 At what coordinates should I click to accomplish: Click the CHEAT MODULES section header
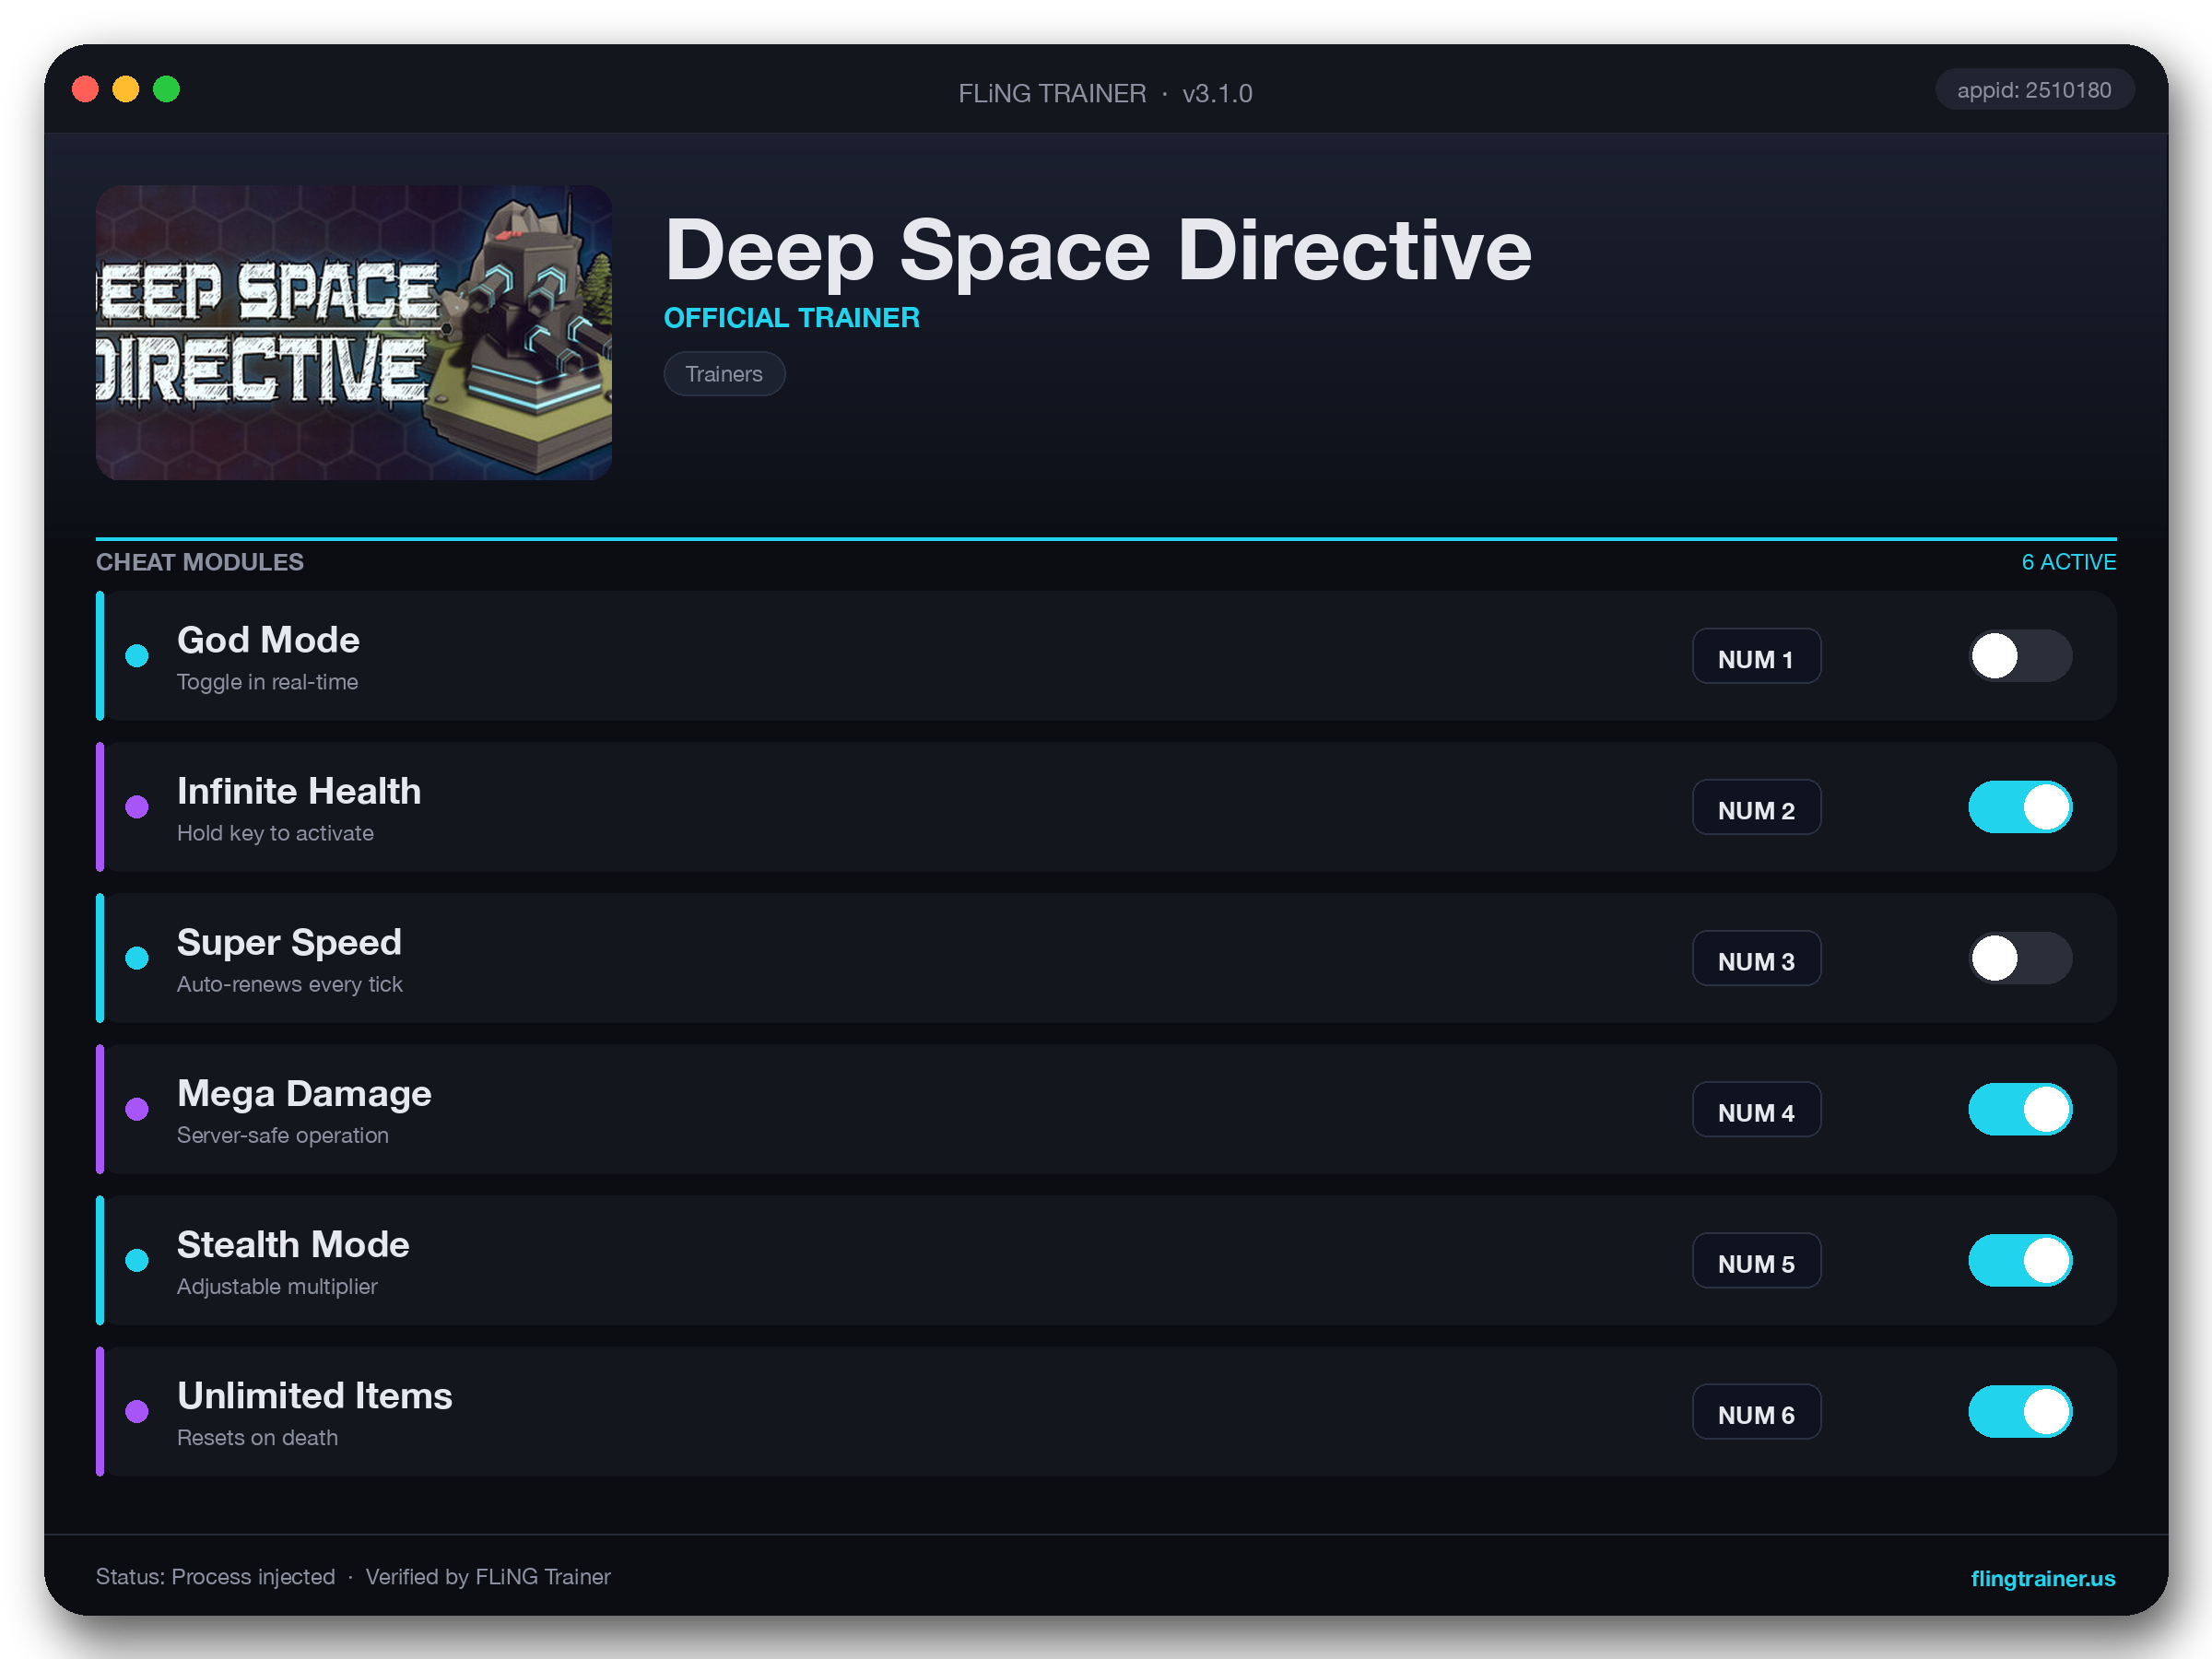[200, 562]
